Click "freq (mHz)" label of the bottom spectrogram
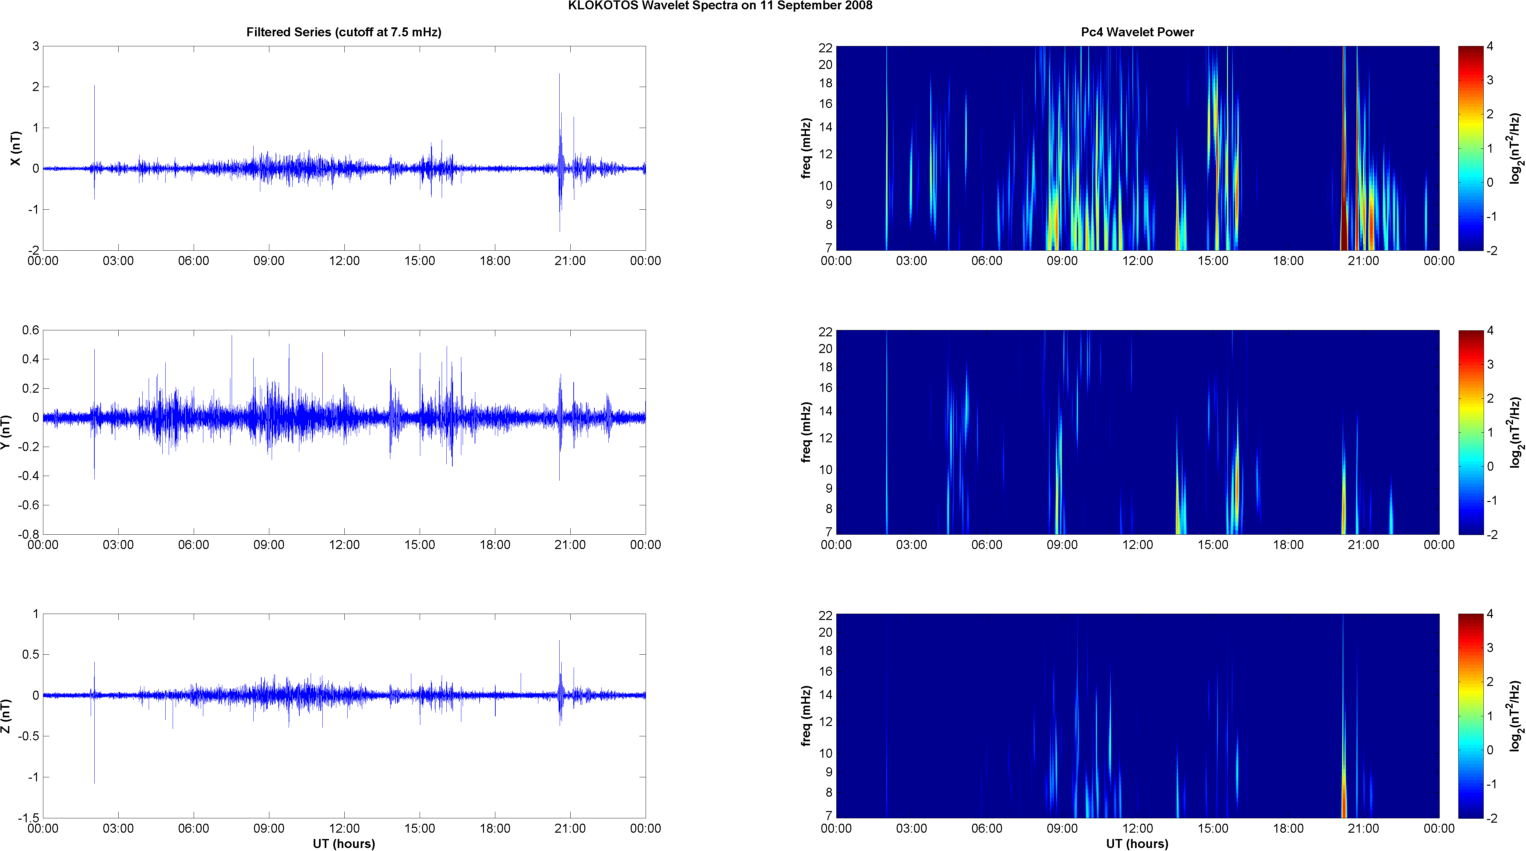This screenshot has height=851, width=1526. coord(806,716)
